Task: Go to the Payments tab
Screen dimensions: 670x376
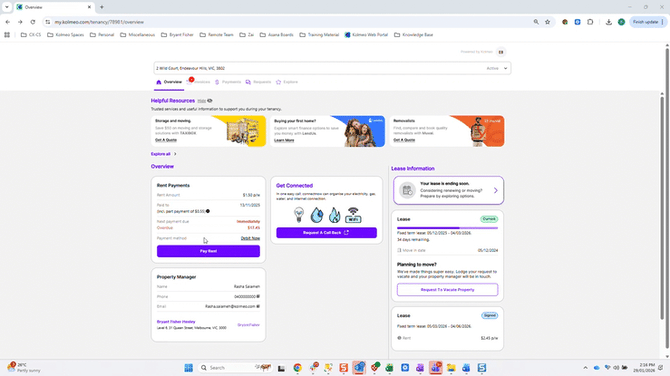Action: (228, 82)
